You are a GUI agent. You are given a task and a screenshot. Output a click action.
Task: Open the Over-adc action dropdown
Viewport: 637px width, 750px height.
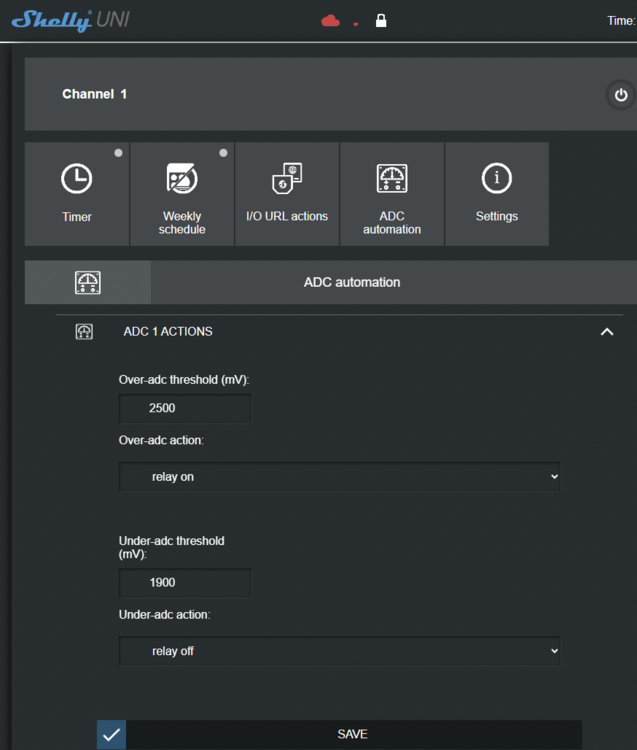(339, 477)
